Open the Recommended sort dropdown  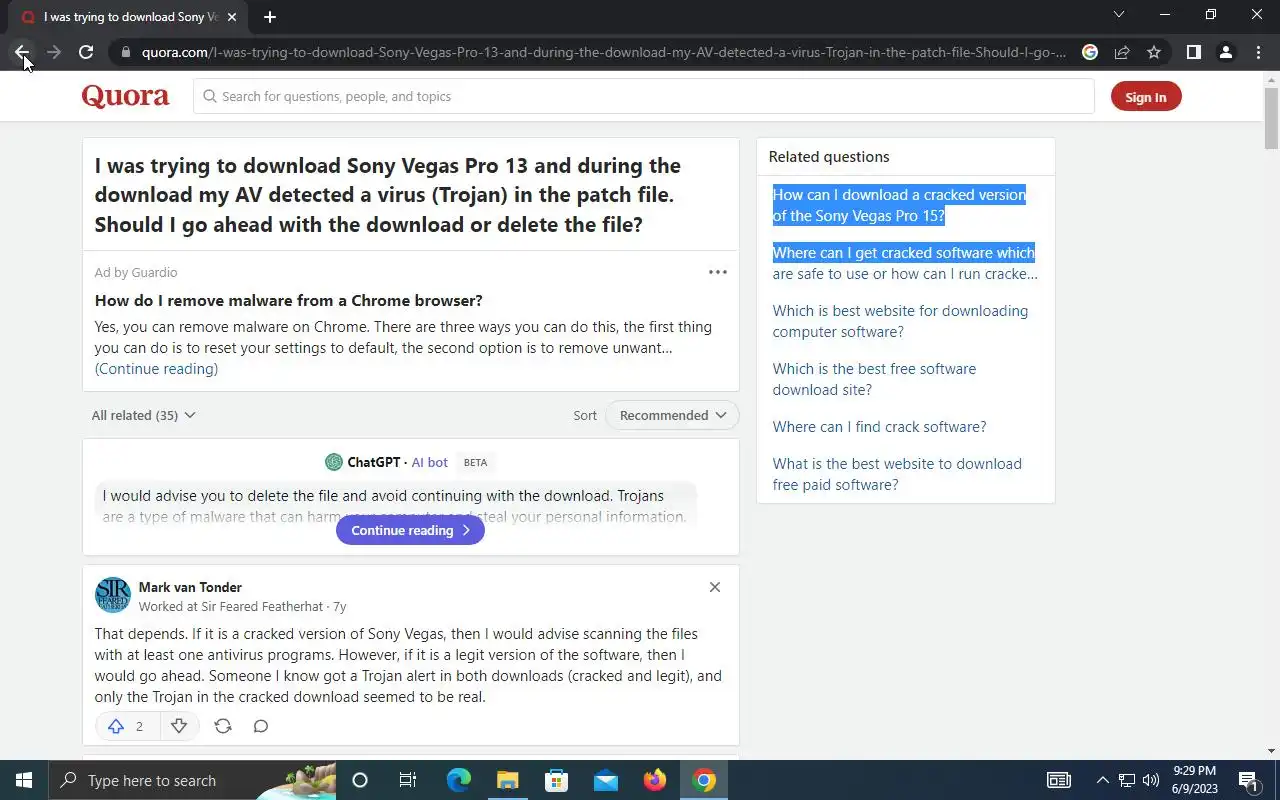click(672, 415)
